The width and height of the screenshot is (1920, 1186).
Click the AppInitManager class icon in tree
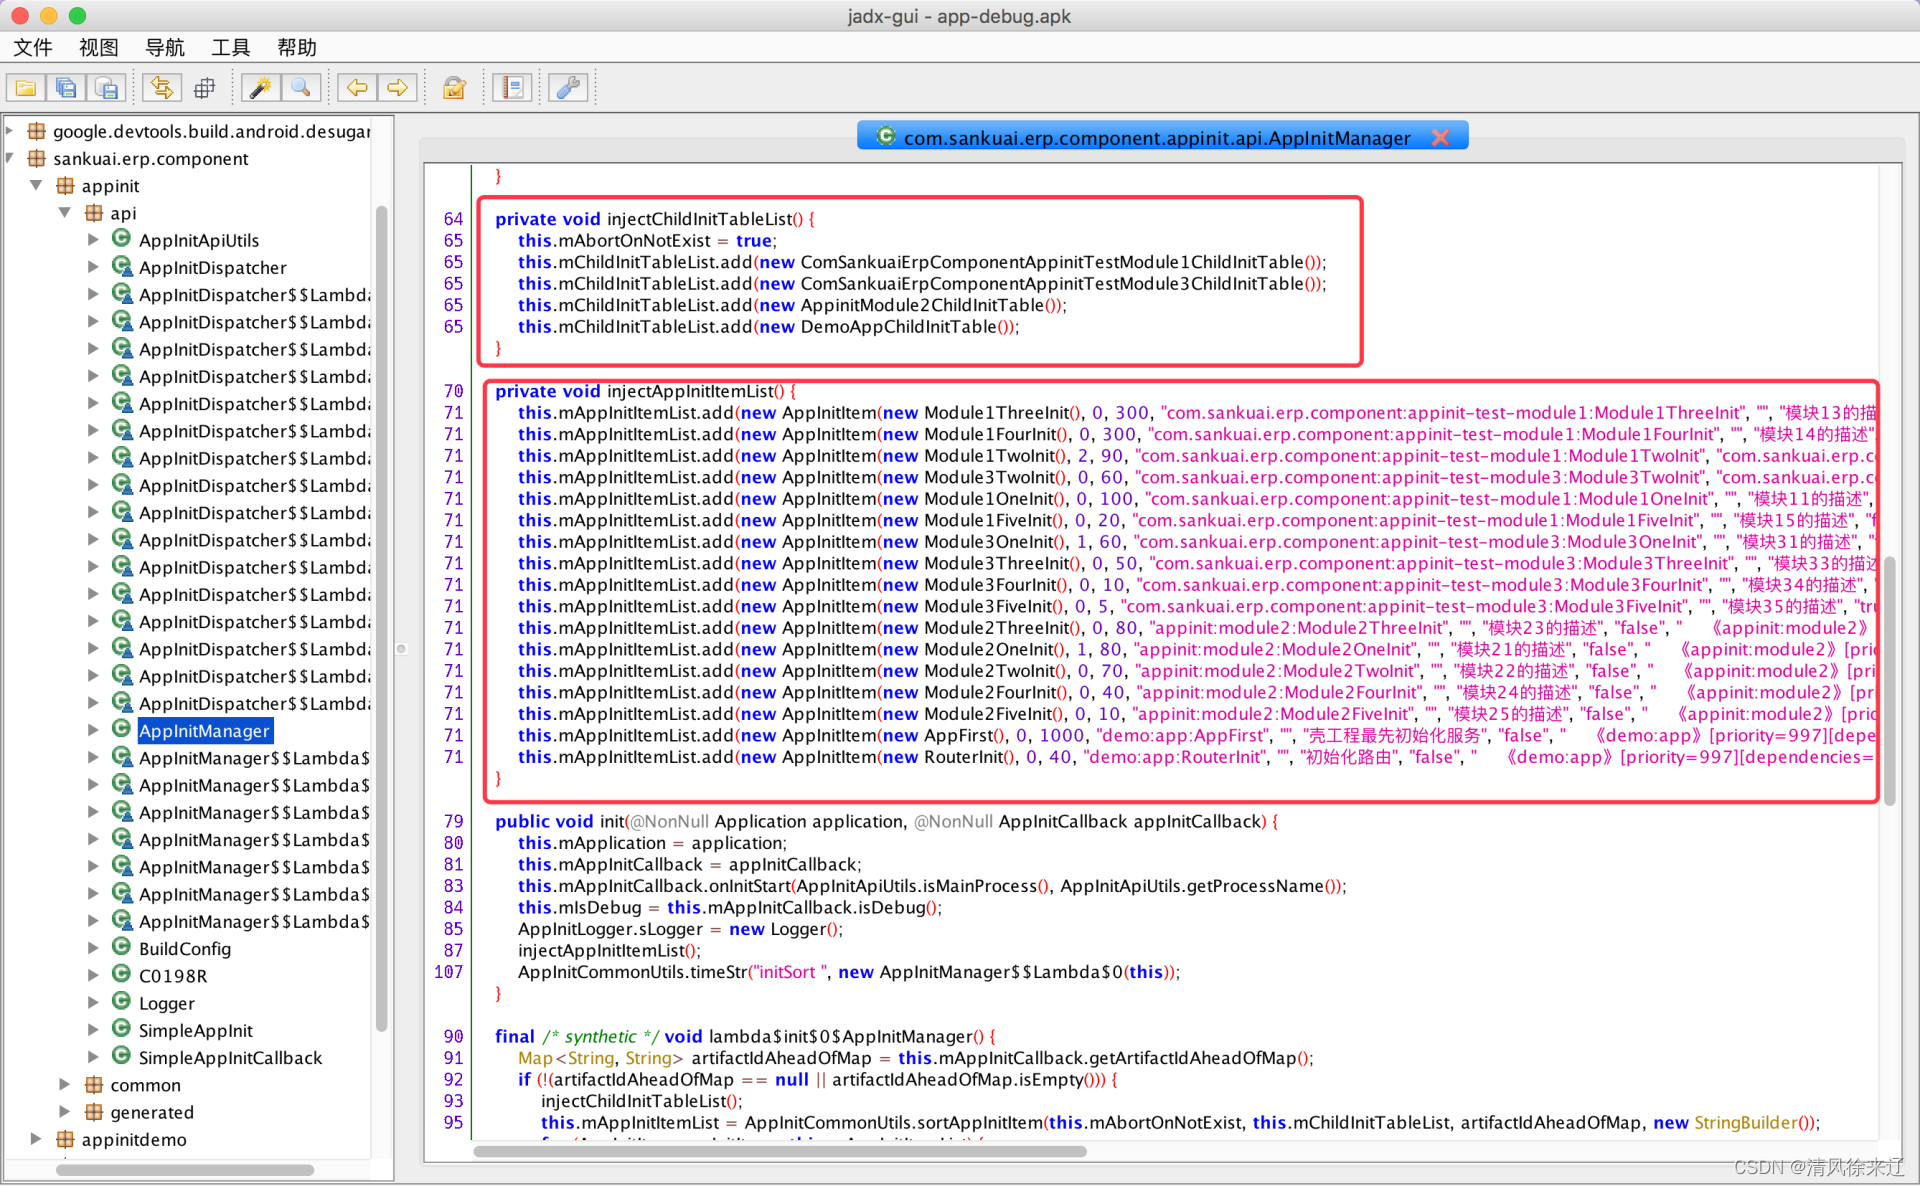[121, 729]
